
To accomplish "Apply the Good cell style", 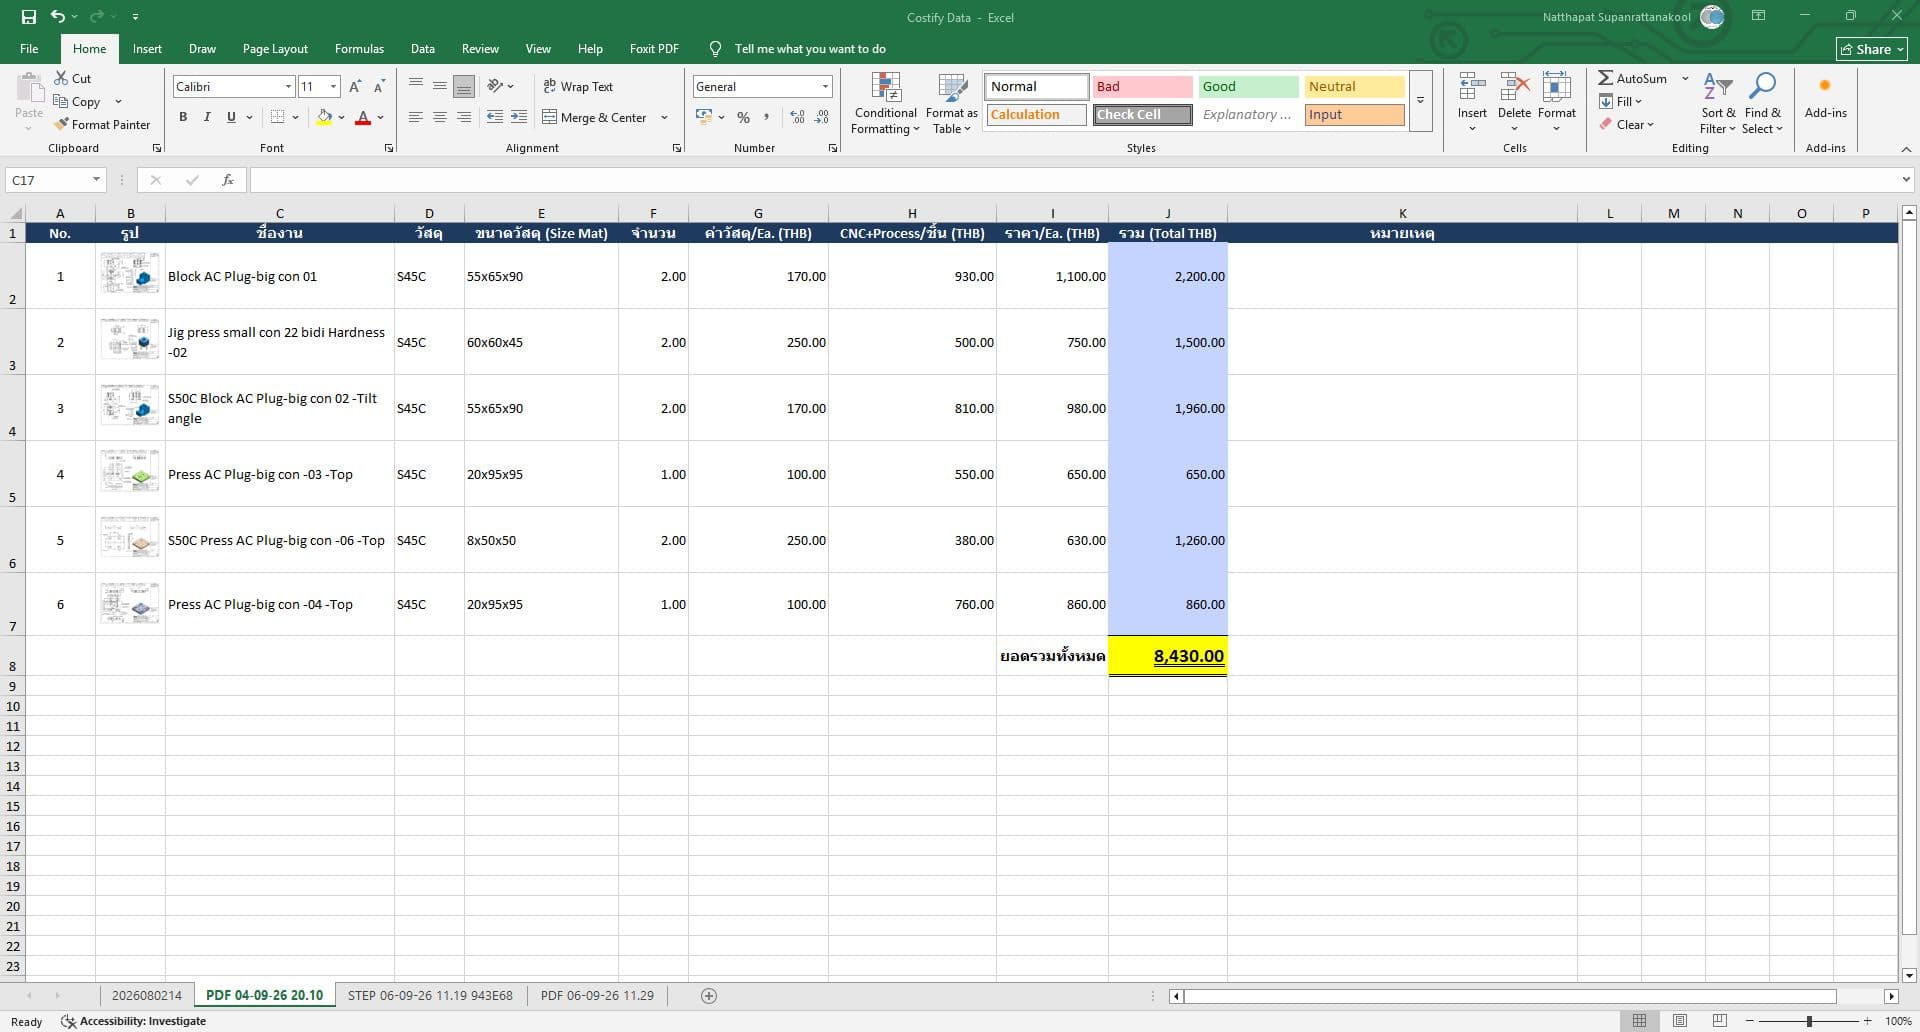I will click(1248, 87).
